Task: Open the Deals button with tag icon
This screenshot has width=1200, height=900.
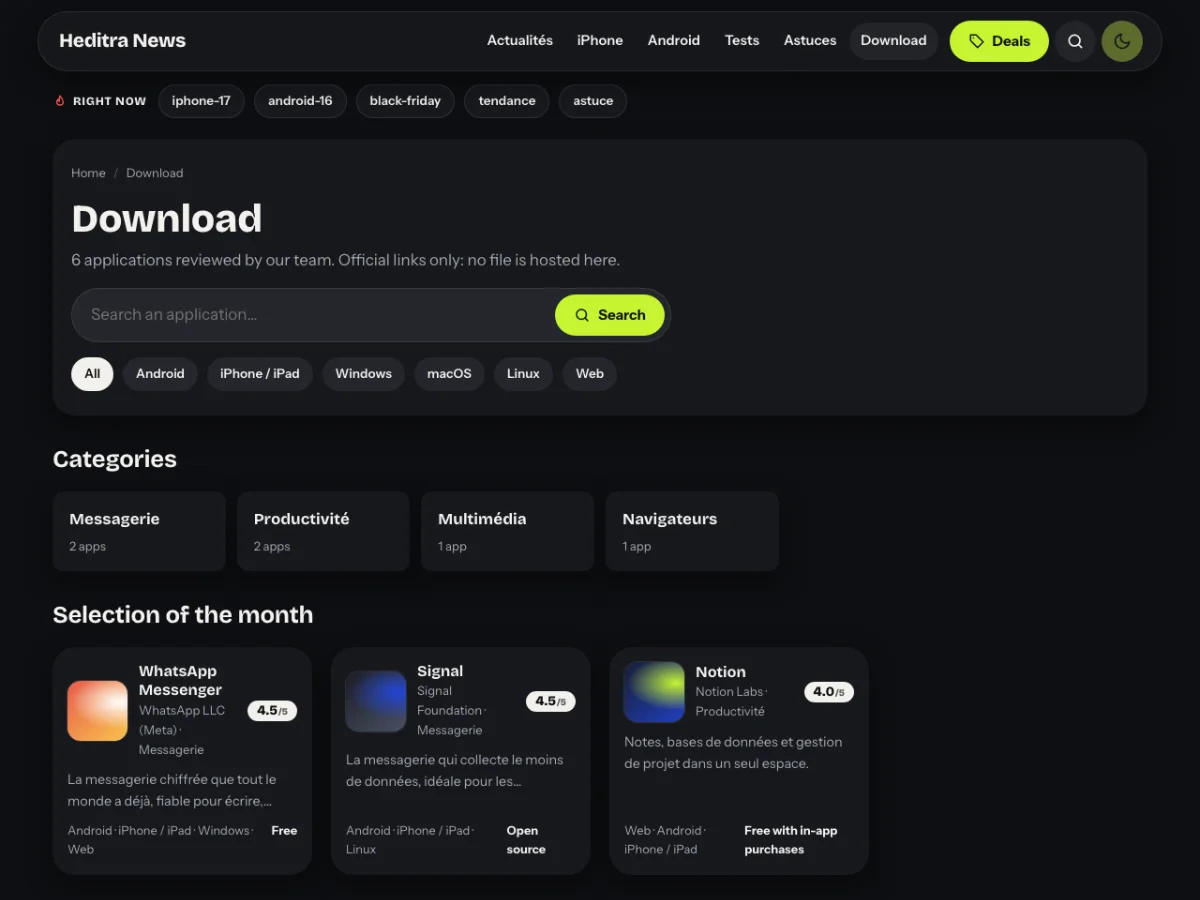Action: click(999, 41)
